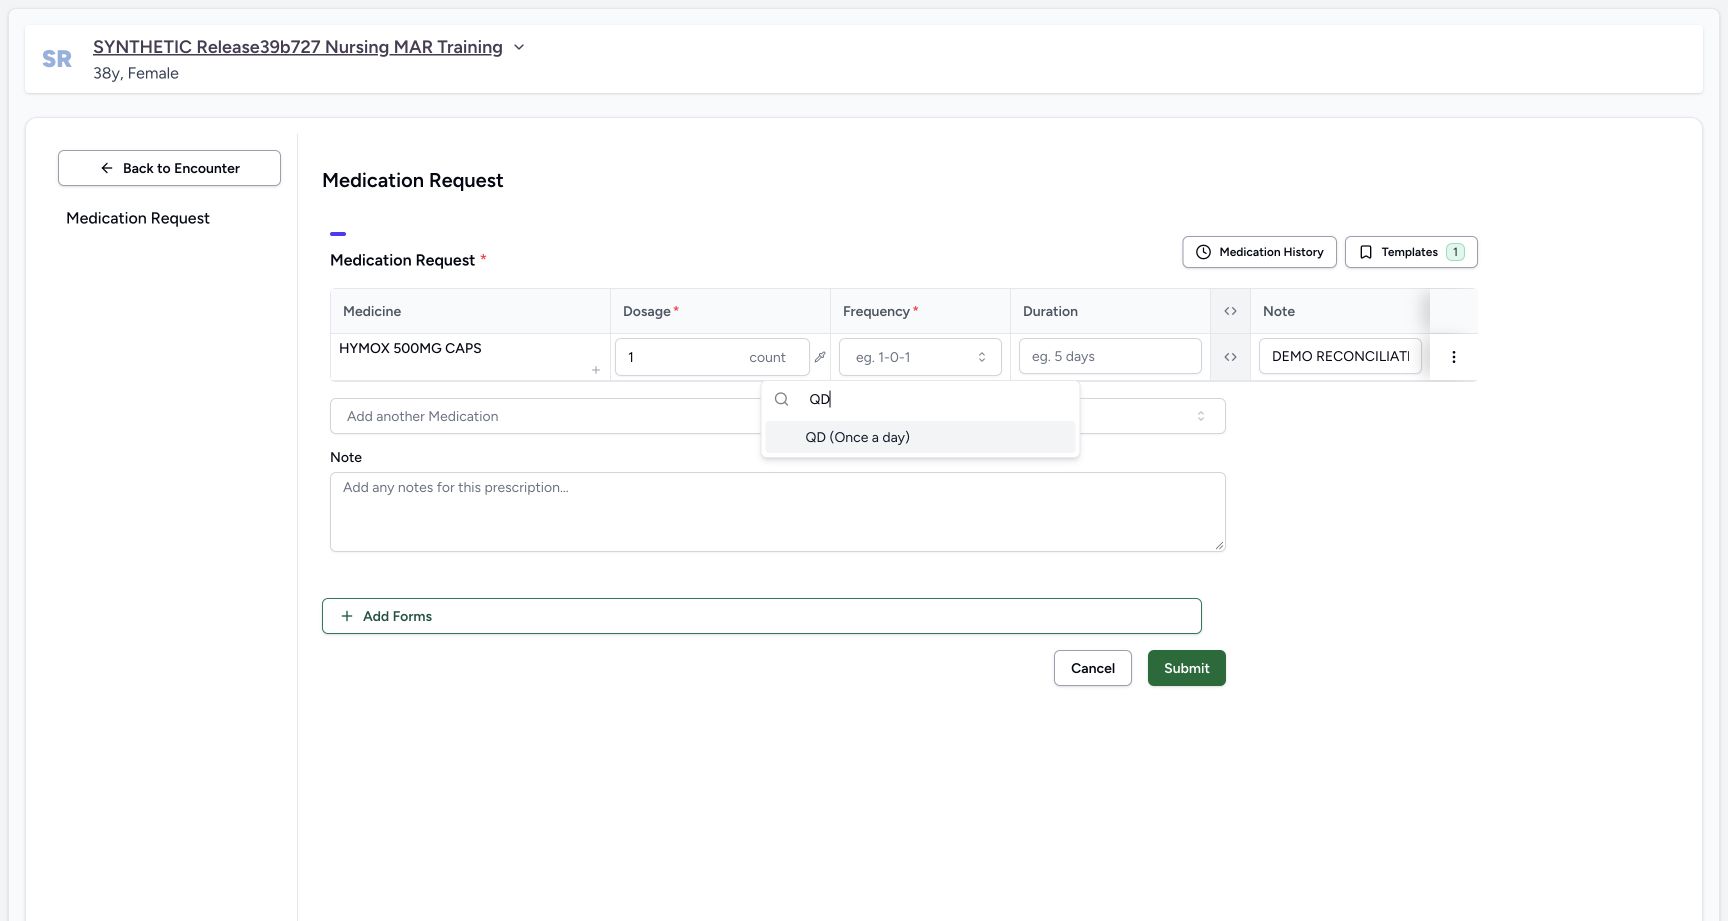Image resolution: width=1728 pixels, height=921 pixels.
Task: Expand columns icon in table header
Action: coord(1230,311)
